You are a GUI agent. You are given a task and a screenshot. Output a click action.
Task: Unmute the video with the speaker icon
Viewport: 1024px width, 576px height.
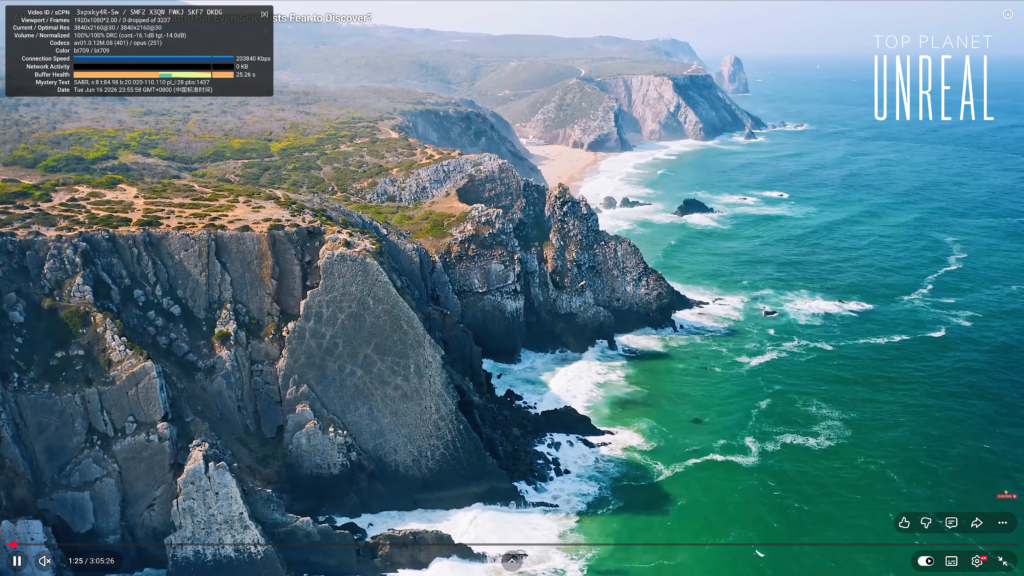pyautogui.click(x=44, y=561)
